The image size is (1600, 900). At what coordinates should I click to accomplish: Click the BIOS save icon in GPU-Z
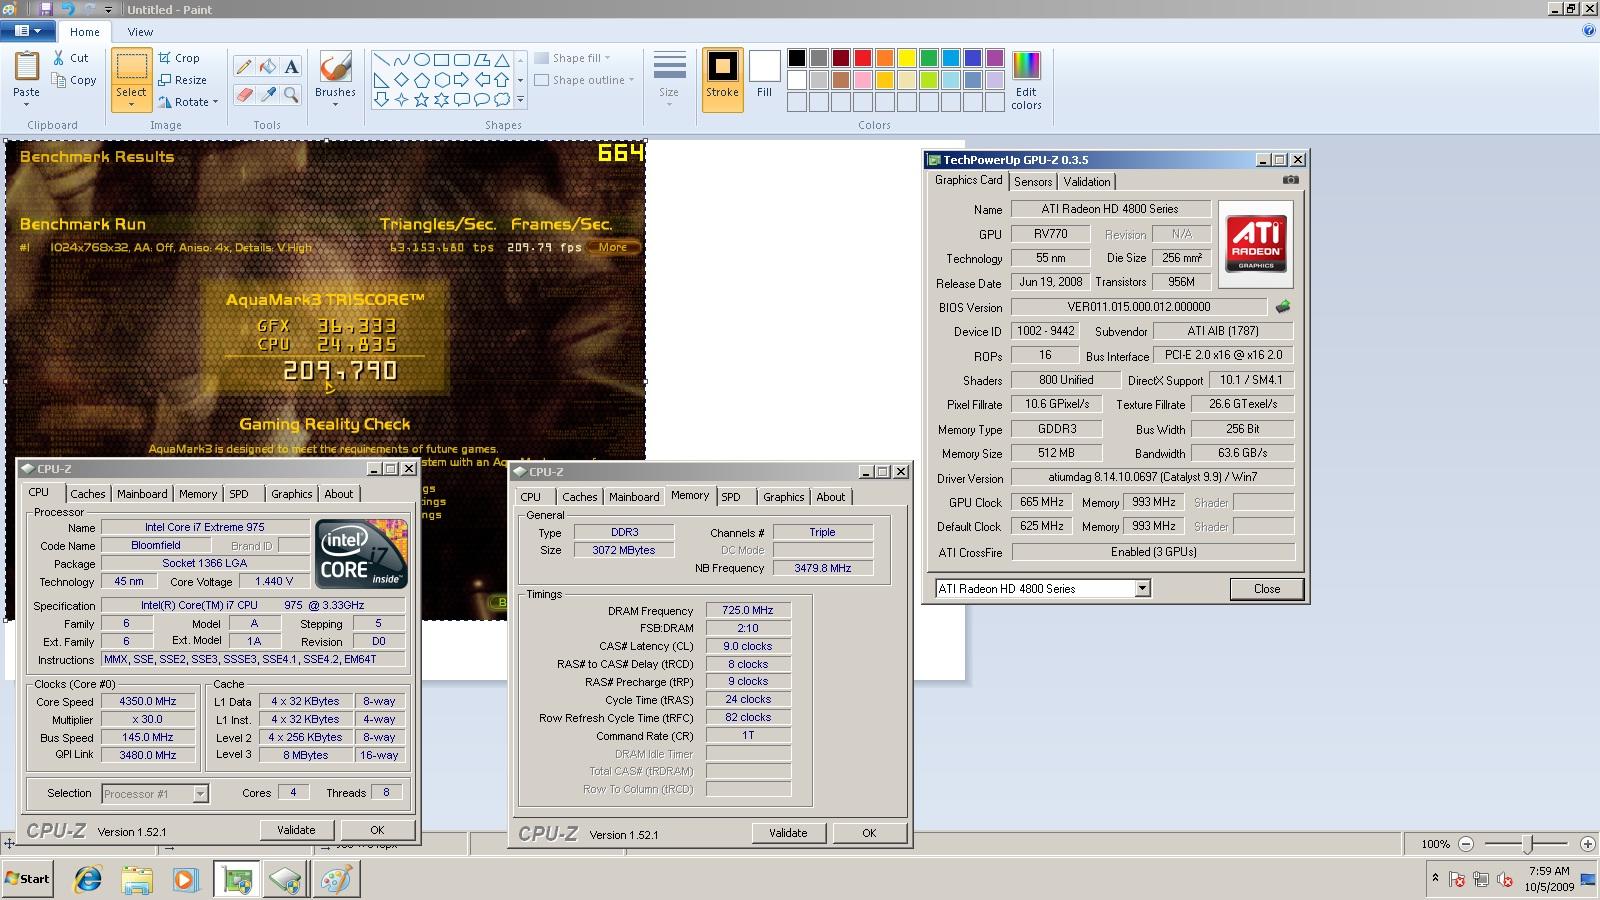click(x=1283, y=307)
